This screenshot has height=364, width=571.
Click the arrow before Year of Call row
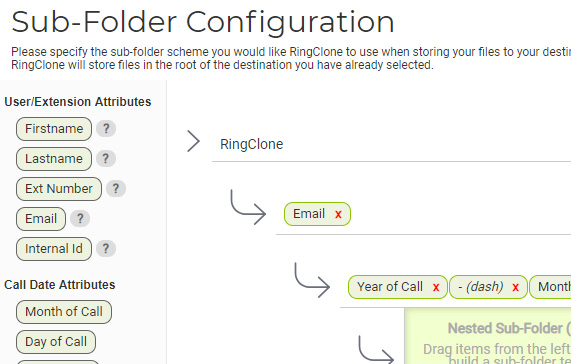click(312, 280)
